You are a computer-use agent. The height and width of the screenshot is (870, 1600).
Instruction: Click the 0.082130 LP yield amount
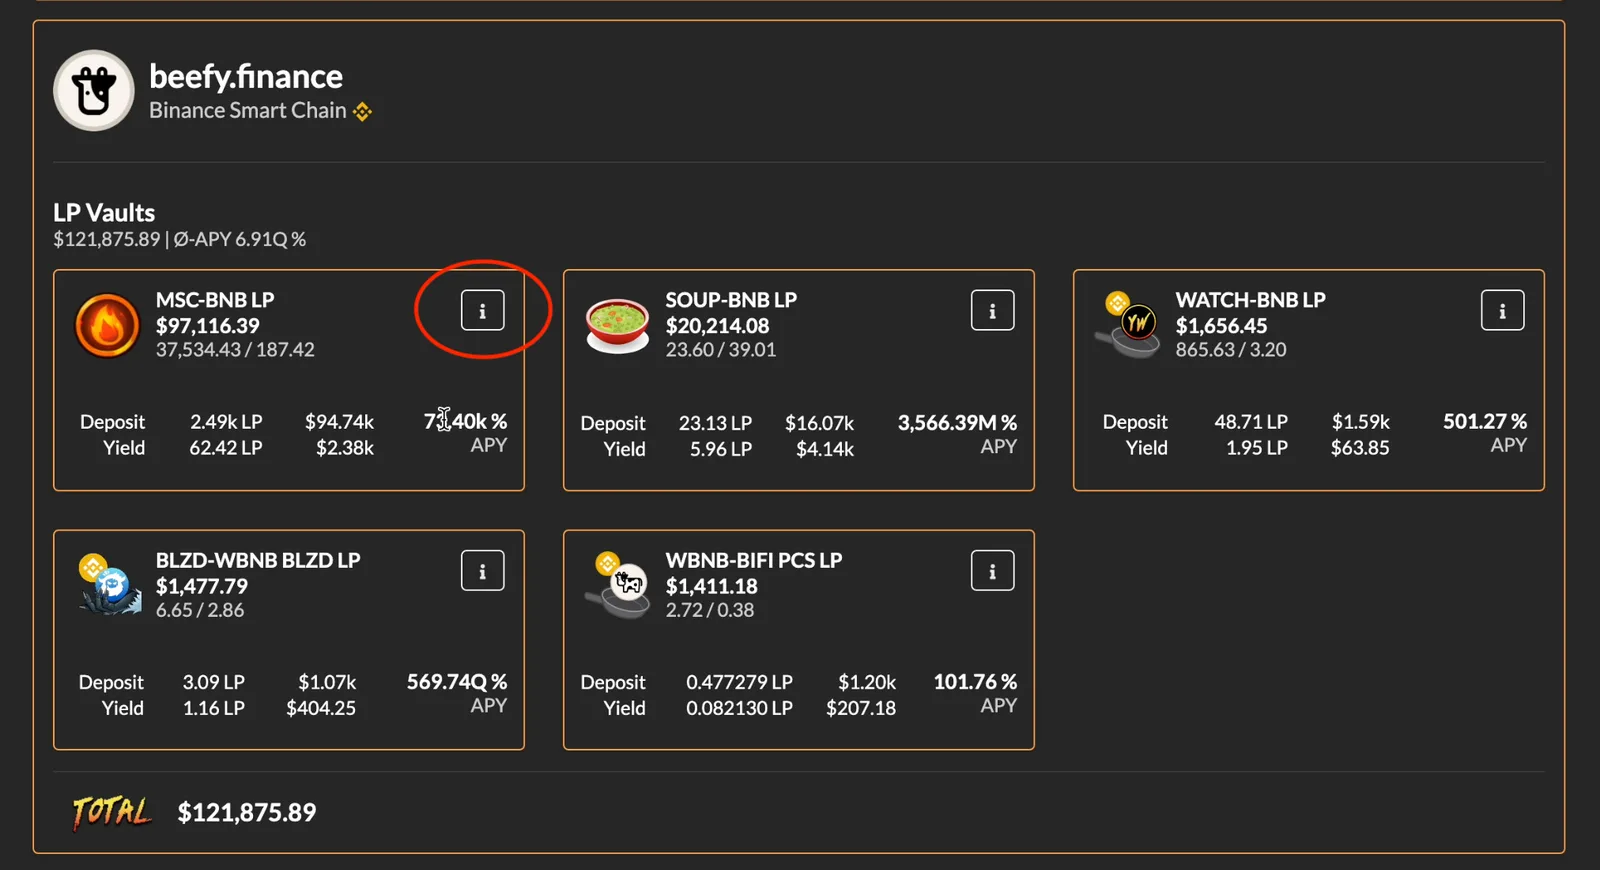739,708
